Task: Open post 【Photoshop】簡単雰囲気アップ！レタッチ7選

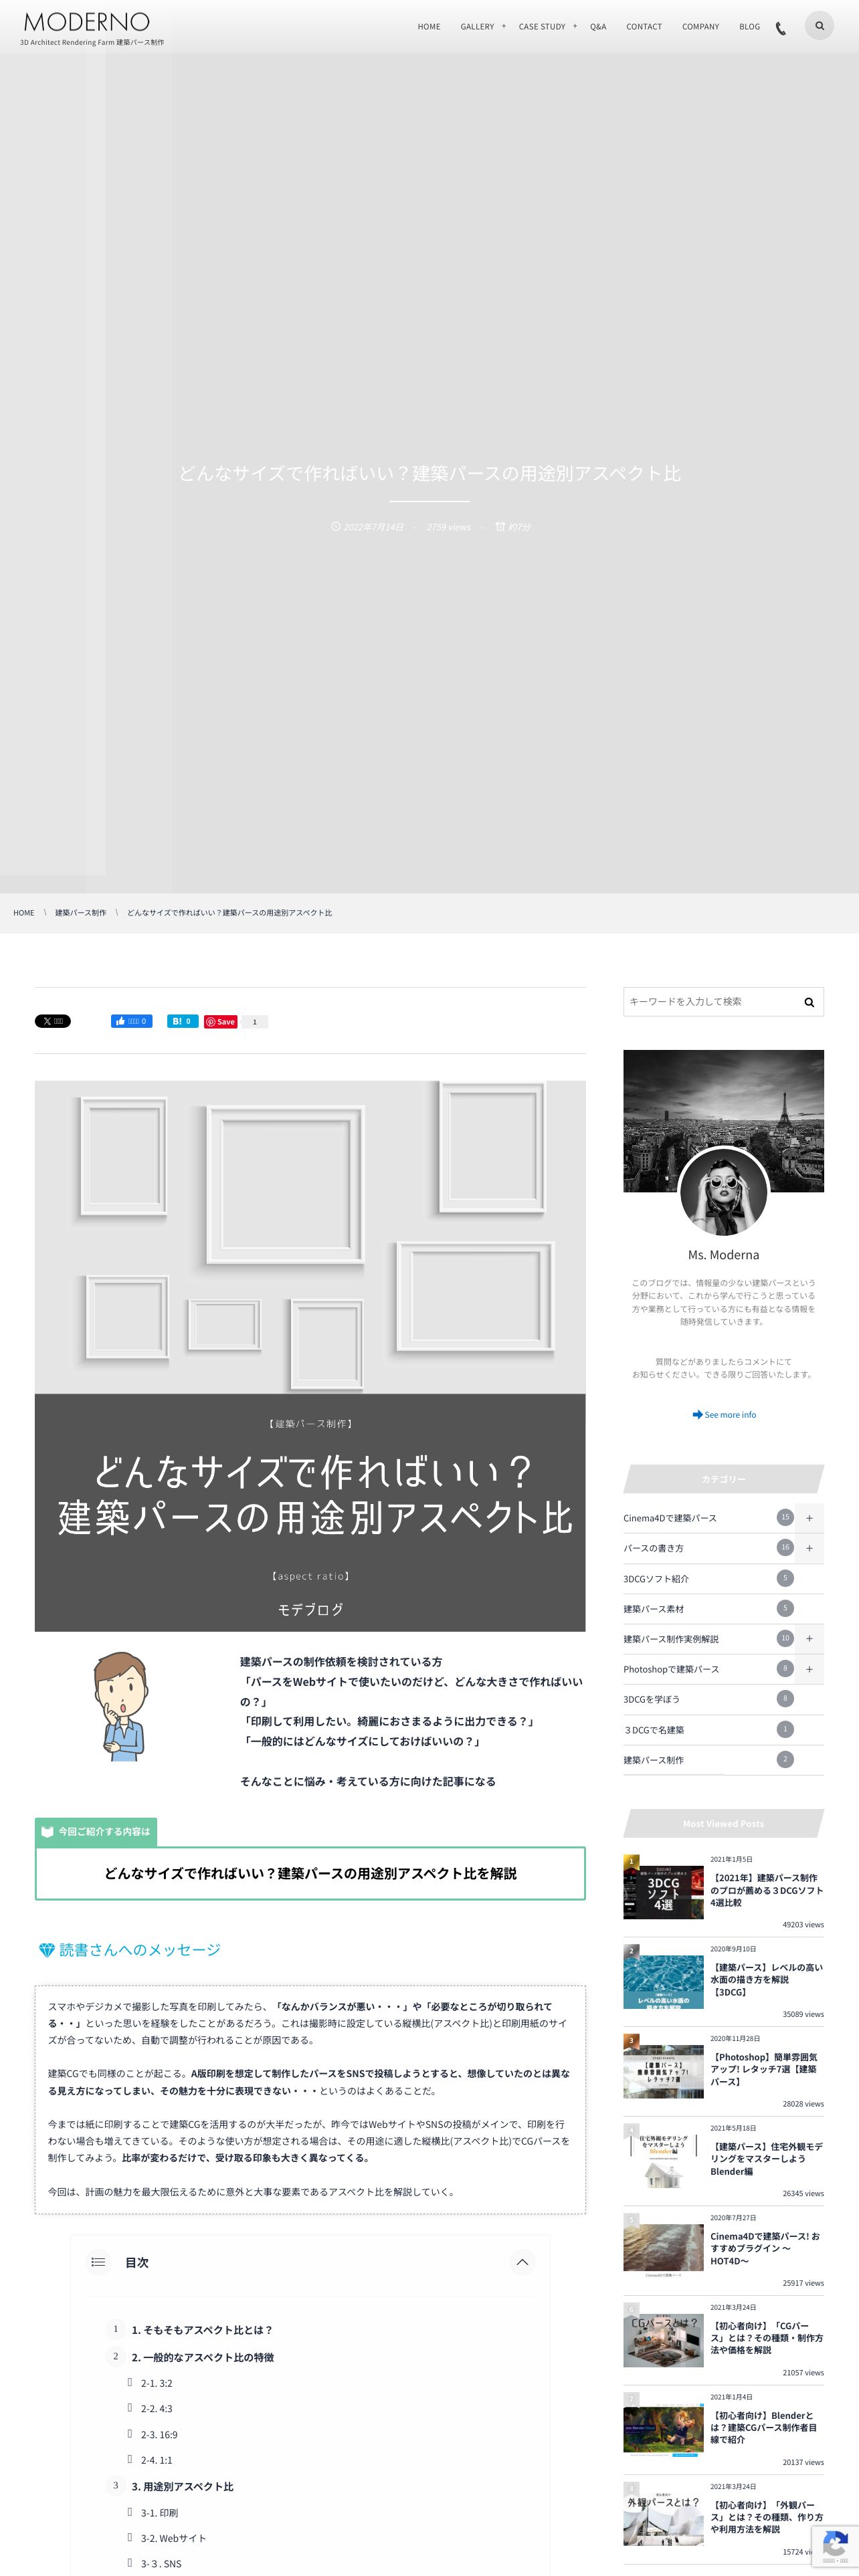Action: 765,2069
